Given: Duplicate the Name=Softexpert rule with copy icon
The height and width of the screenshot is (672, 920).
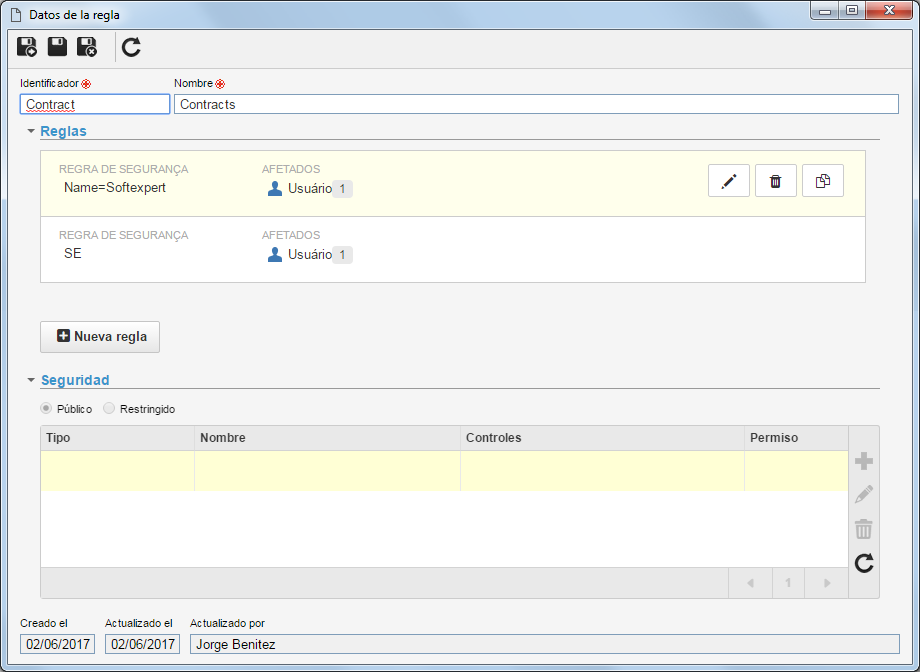Looking at the screenshot, I should 823,181.
